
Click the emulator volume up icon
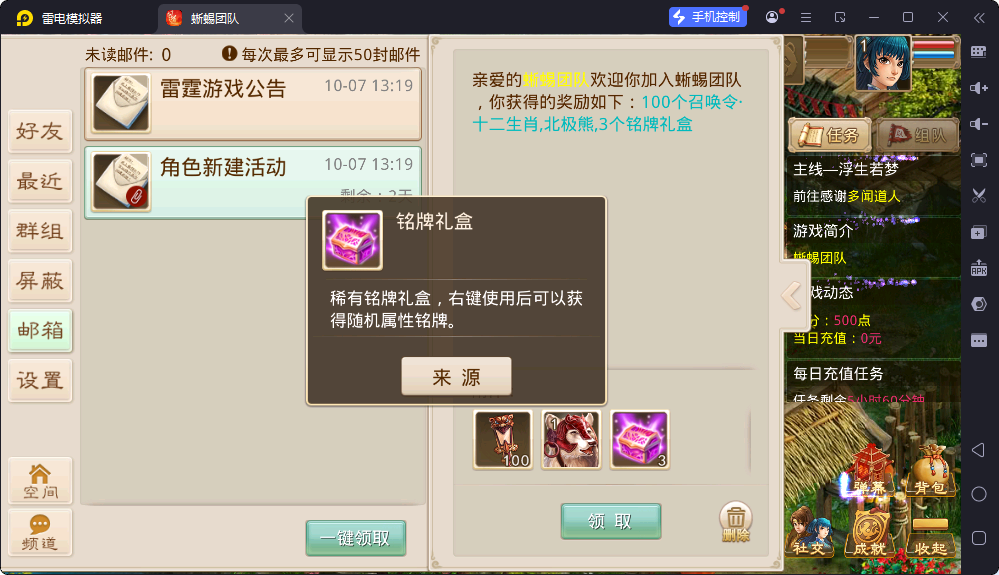pyautogui.click(x=979, y=88)
